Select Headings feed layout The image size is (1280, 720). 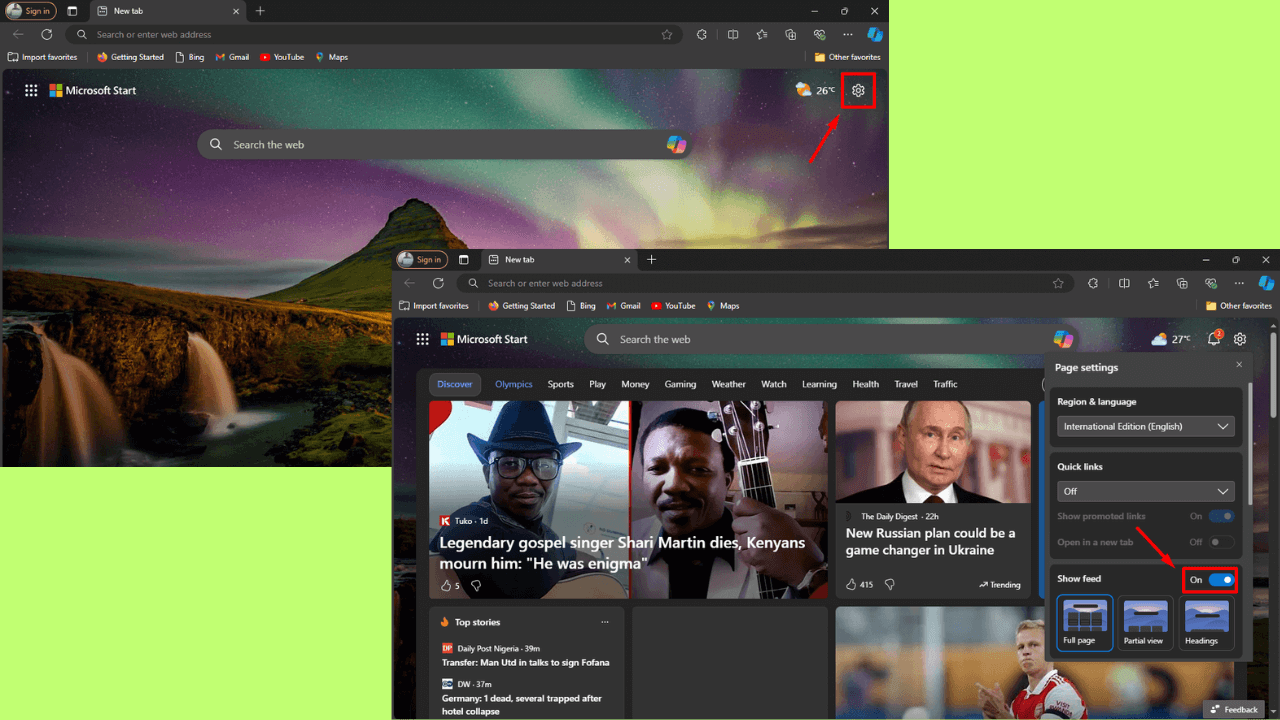pyautogui.click(x=1207, y=623)
